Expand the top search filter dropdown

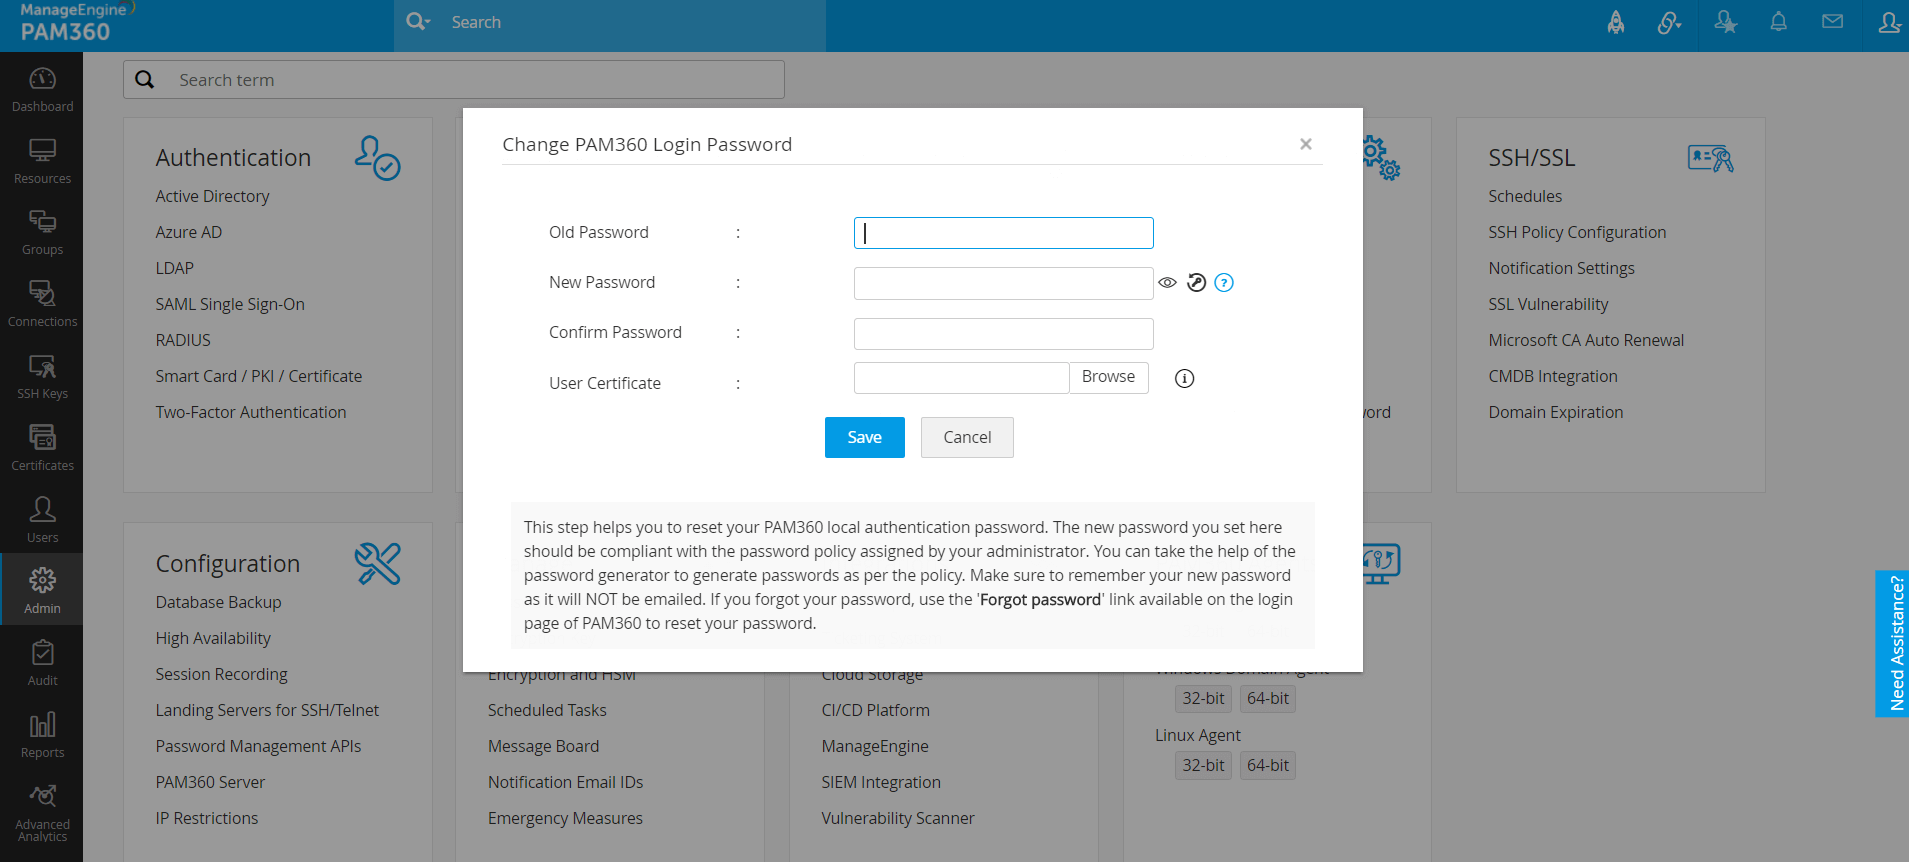(418, 22)
